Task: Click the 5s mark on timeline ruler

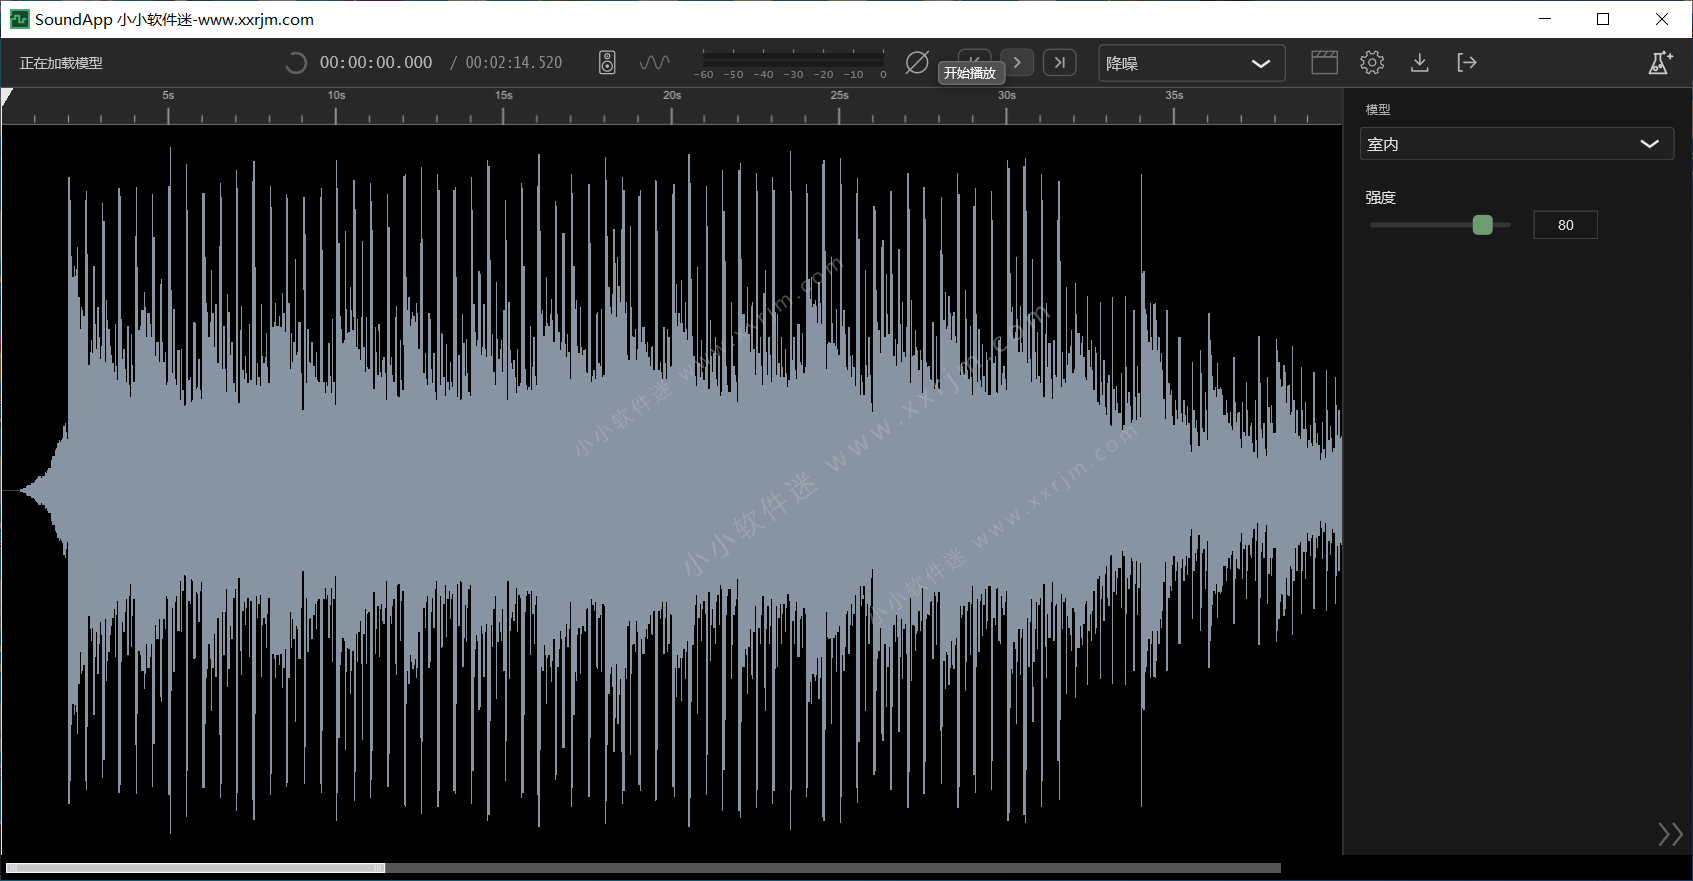Action: point(168,96)
